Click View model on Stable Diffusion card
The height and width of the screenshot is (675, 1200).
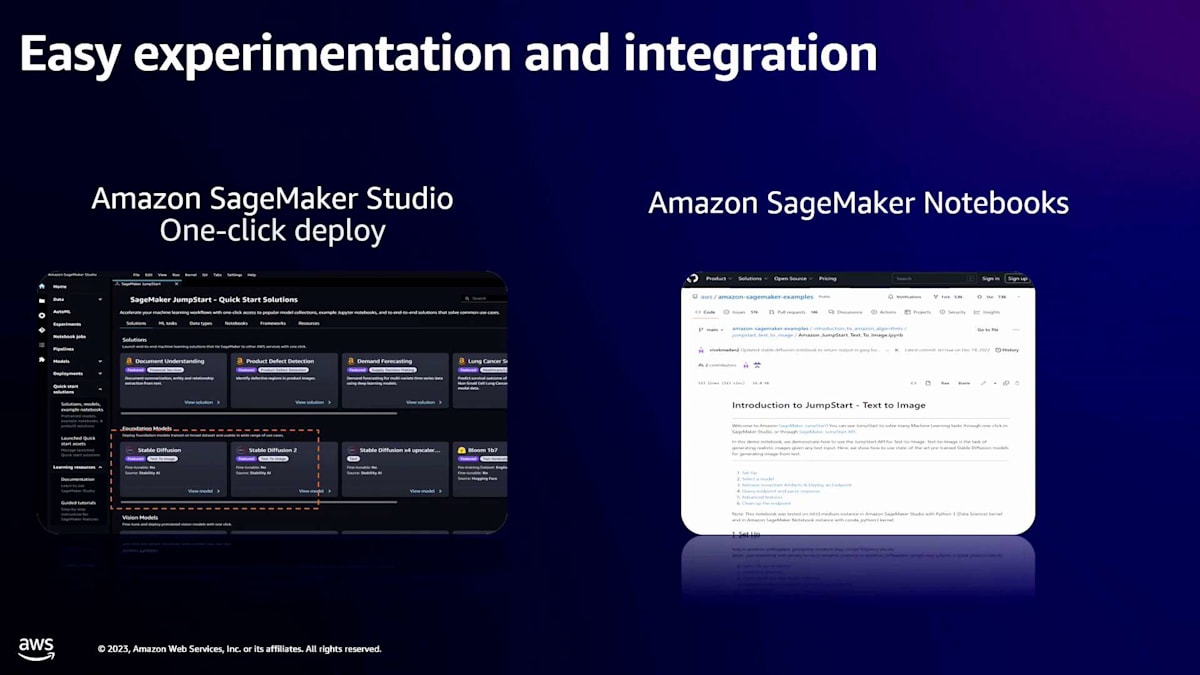(x=204, y=491)
